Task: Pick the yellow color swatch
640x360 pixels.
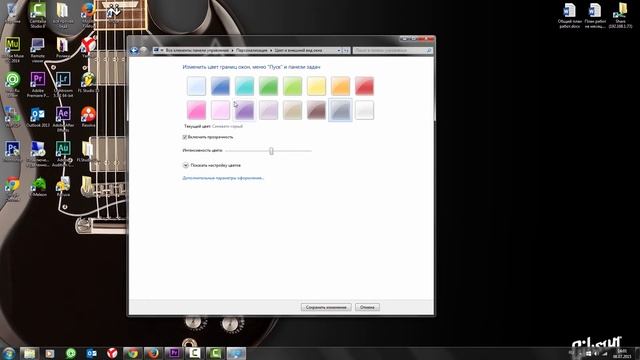Action: click(x=316, y=86)
